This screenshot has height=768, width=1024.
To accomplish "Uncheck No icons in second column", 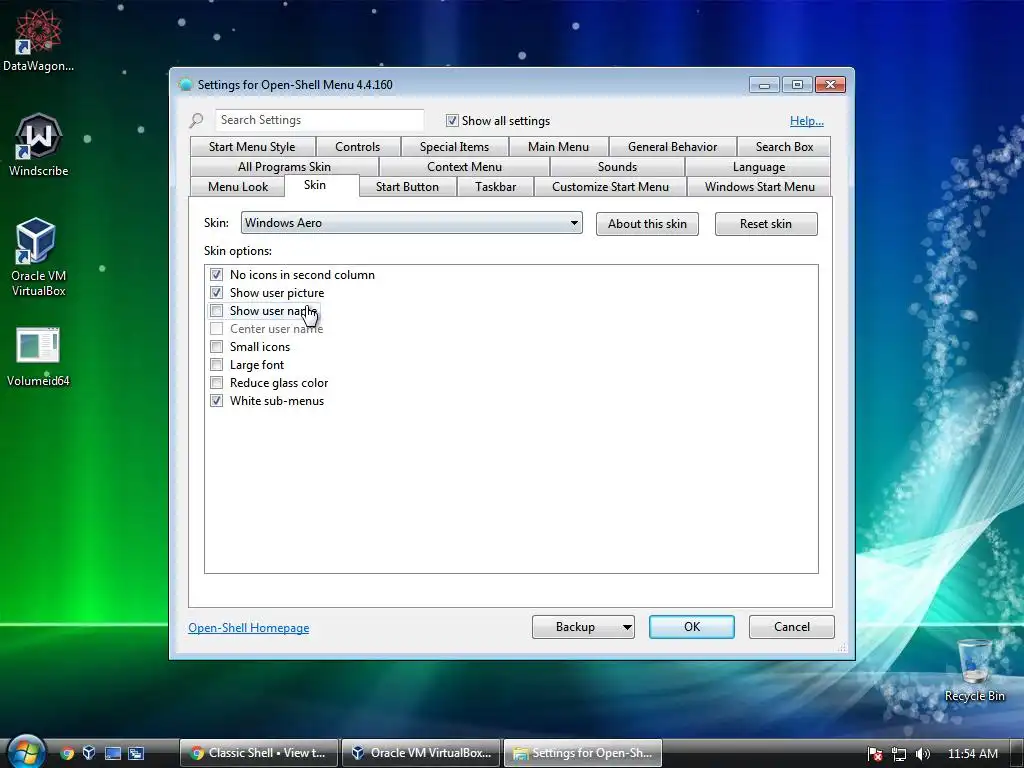I will pos(216,274).
